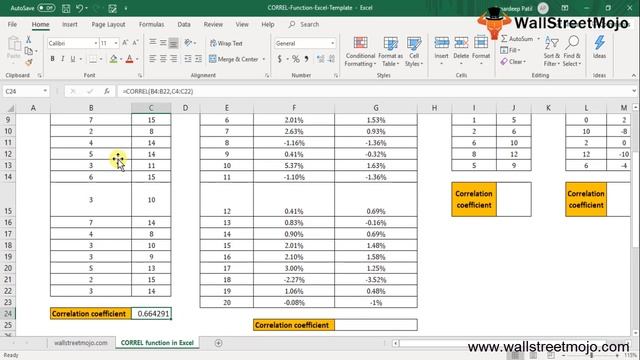This screenshot has width=640, height=360.
Task: Open Find & Select menu
Action: (572, 52)
